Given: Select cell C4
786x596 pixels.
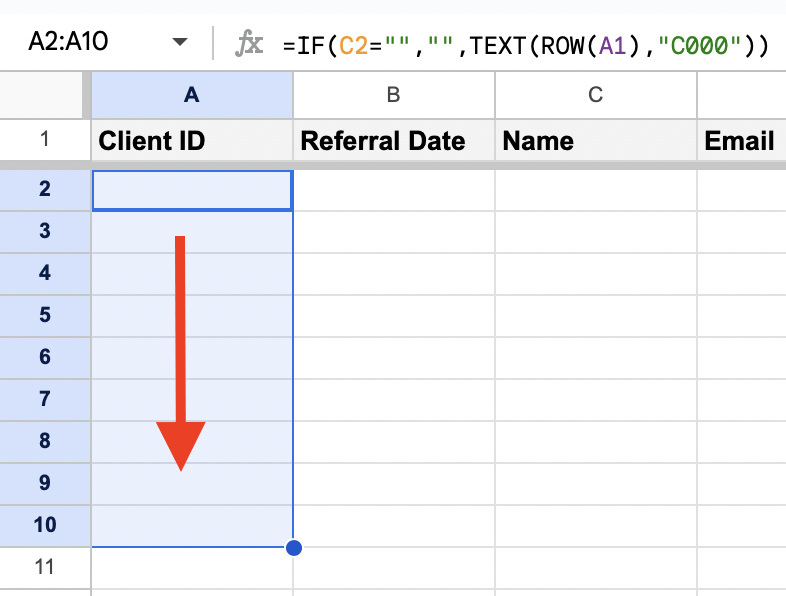Looking at the screenshot, I should pos(596,274).
